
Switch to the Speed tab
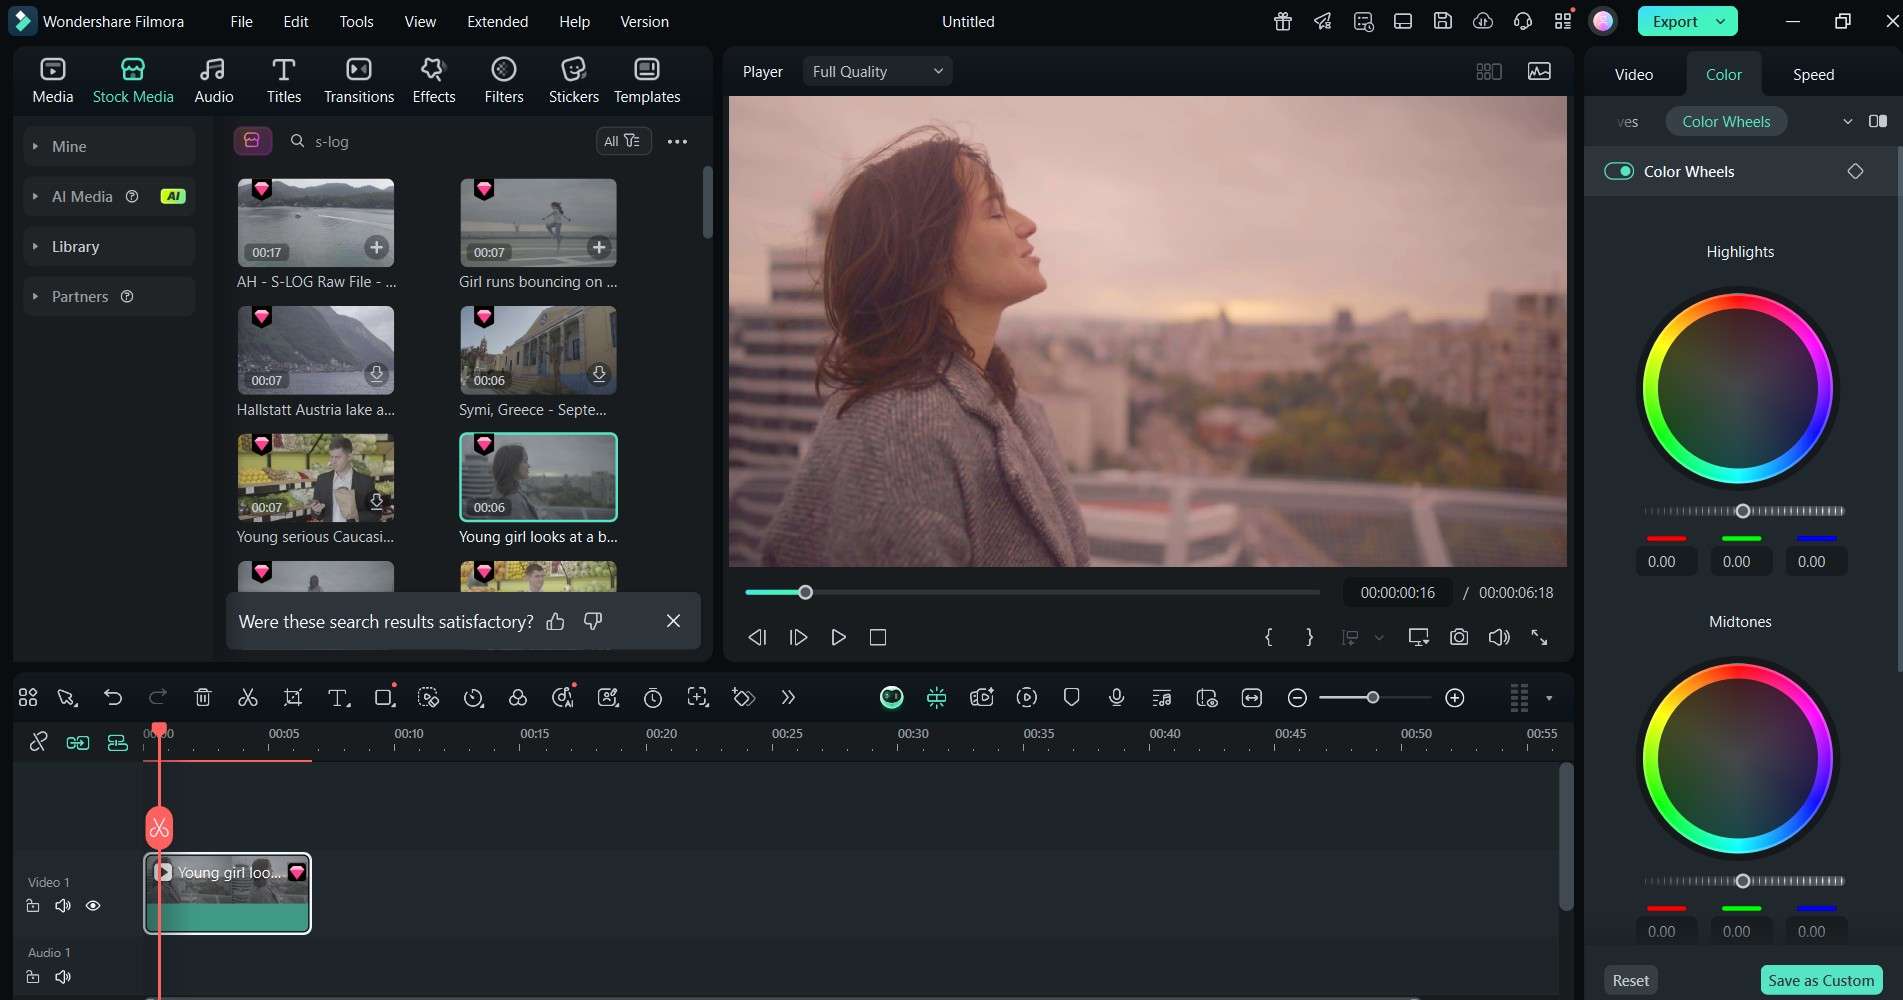pyautogui.click(x=1812, y=74)
